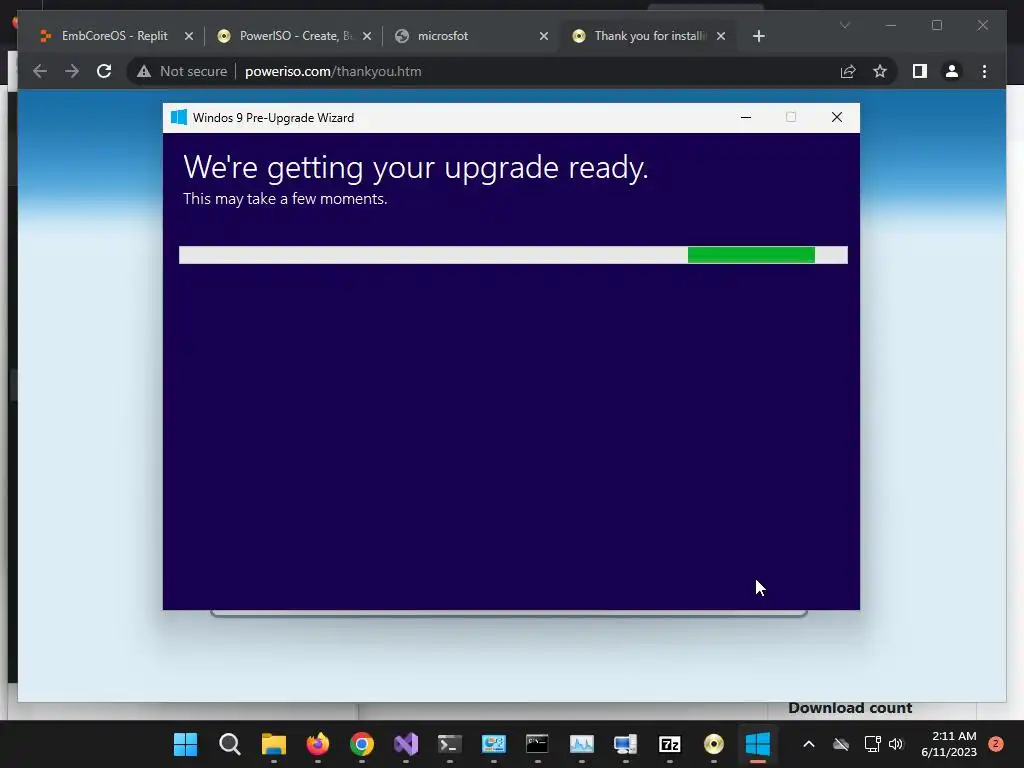Close the PowerISO tab
Screen dimensions: 1024x768
click(367, 36)
